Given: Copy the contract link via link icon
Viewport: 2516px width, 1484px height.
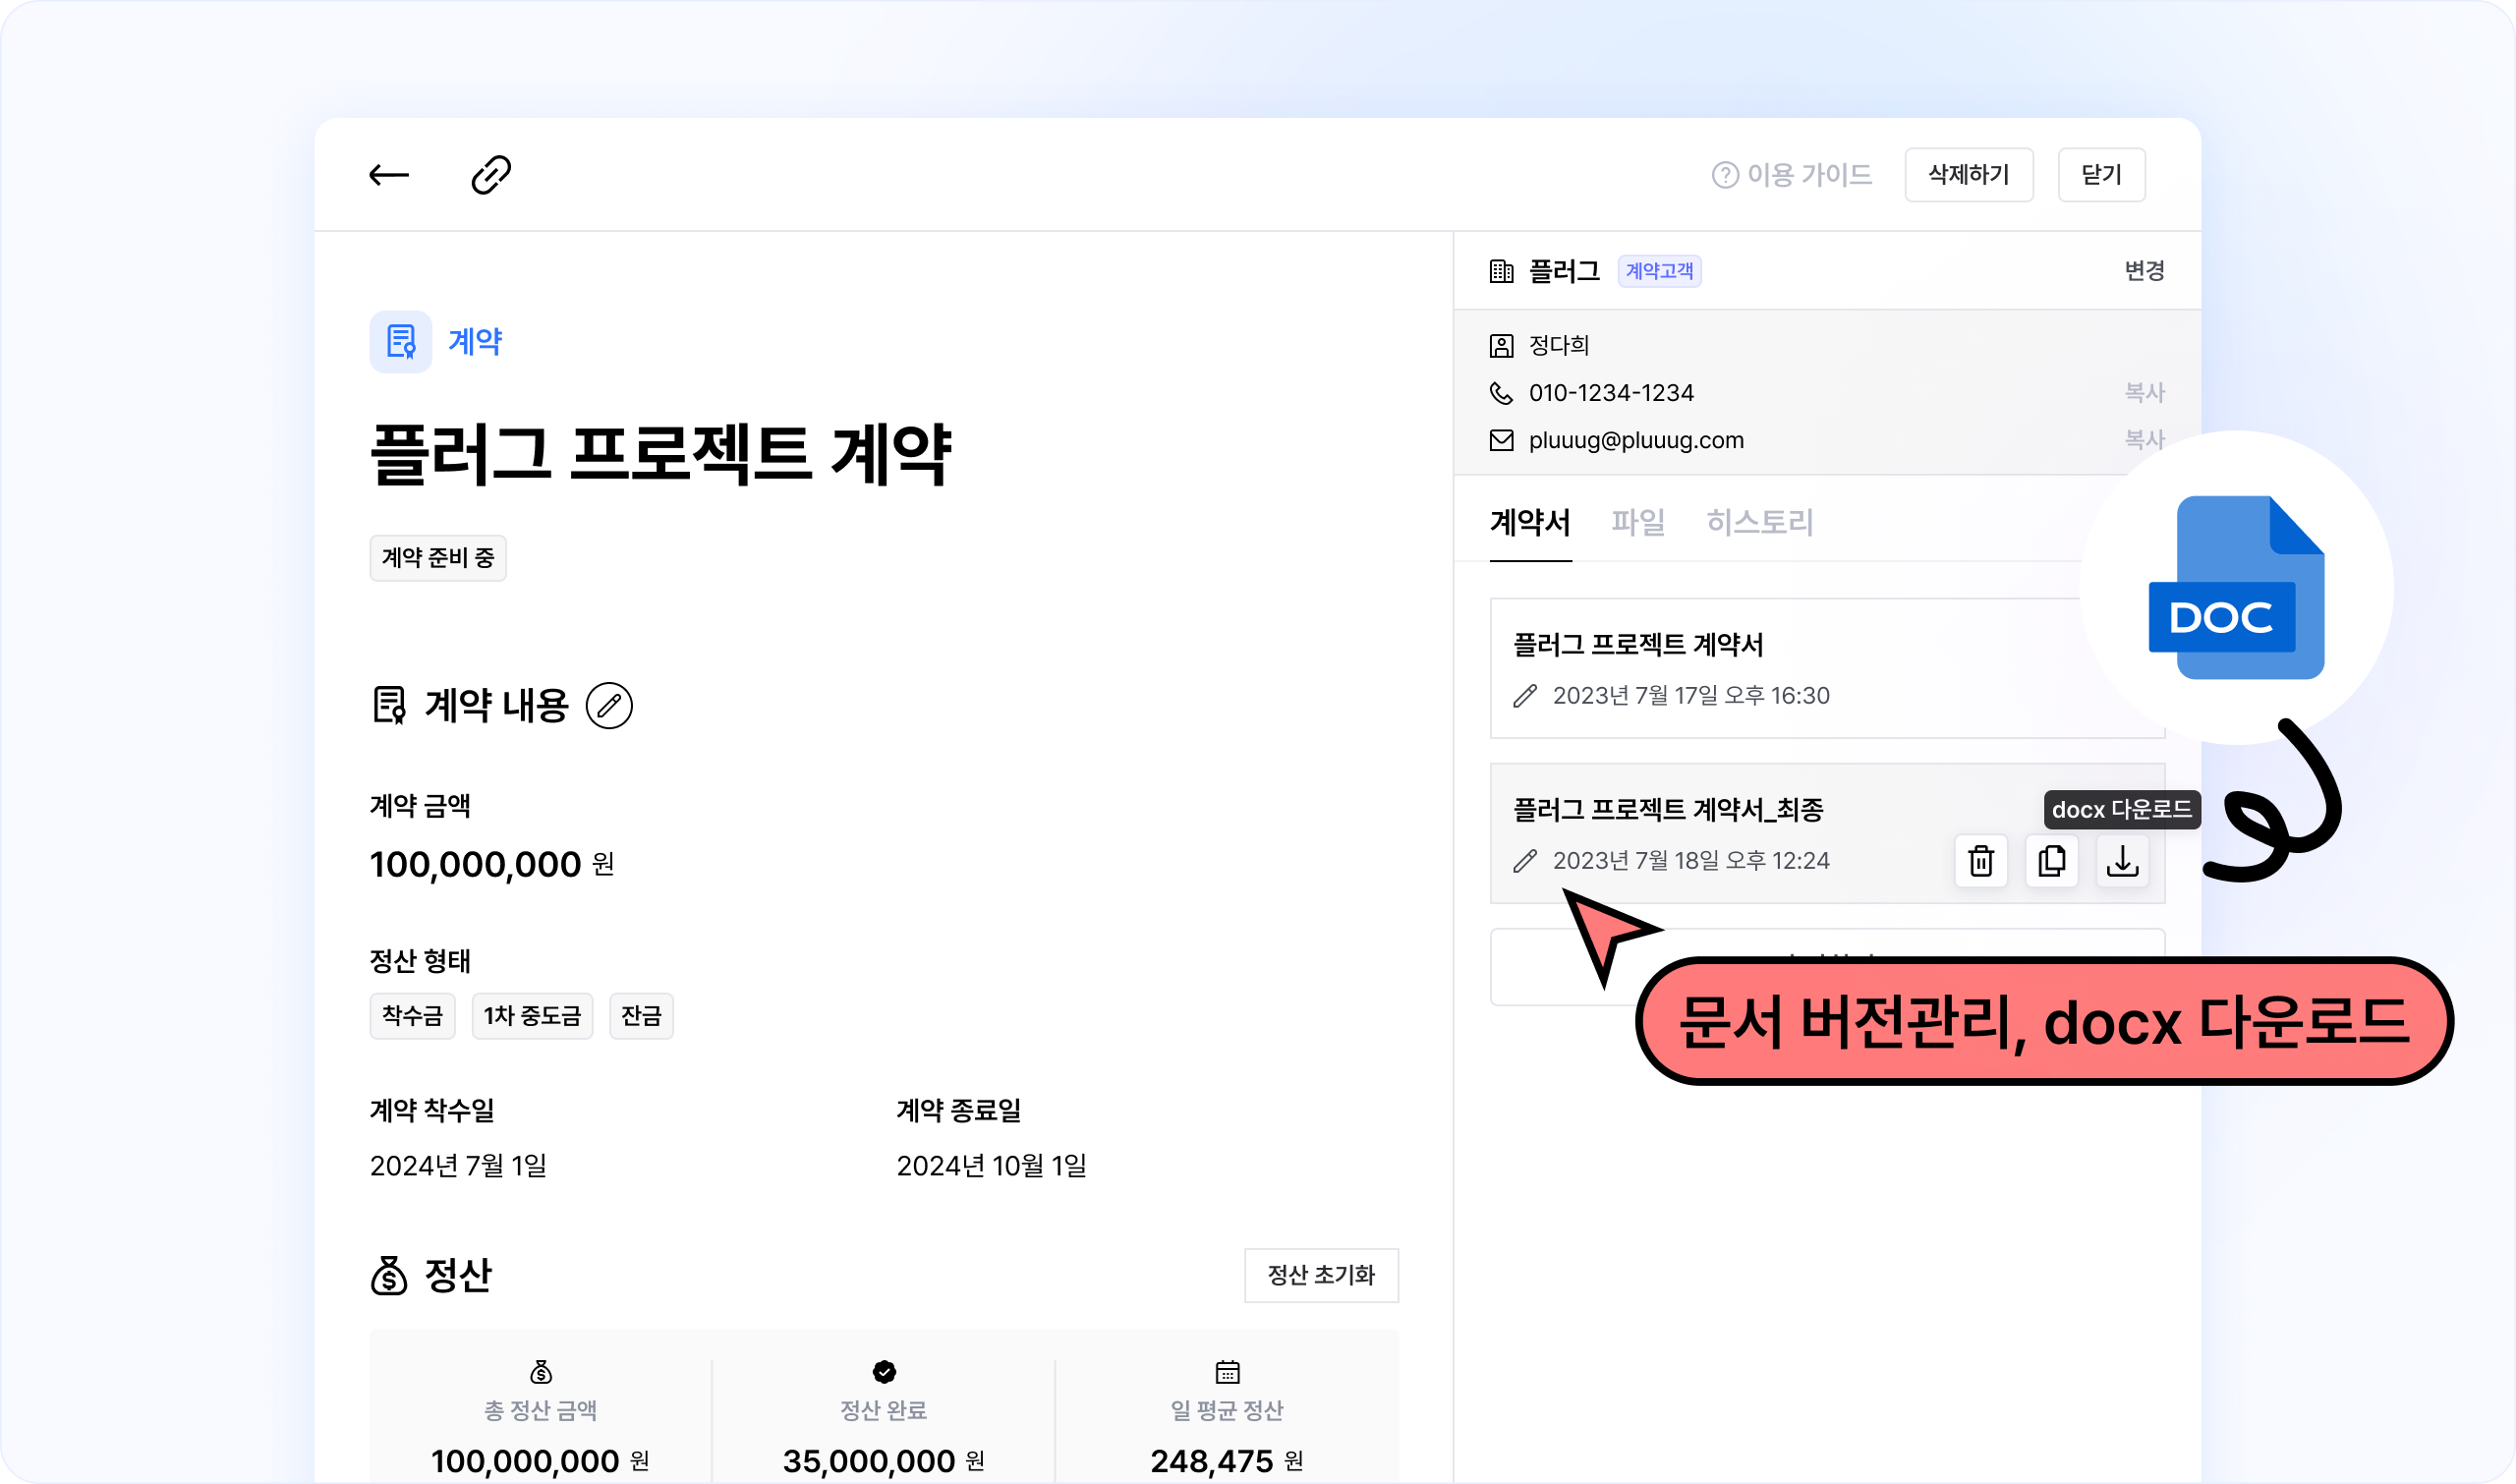Looking at the screenshot, I should 491,175.
